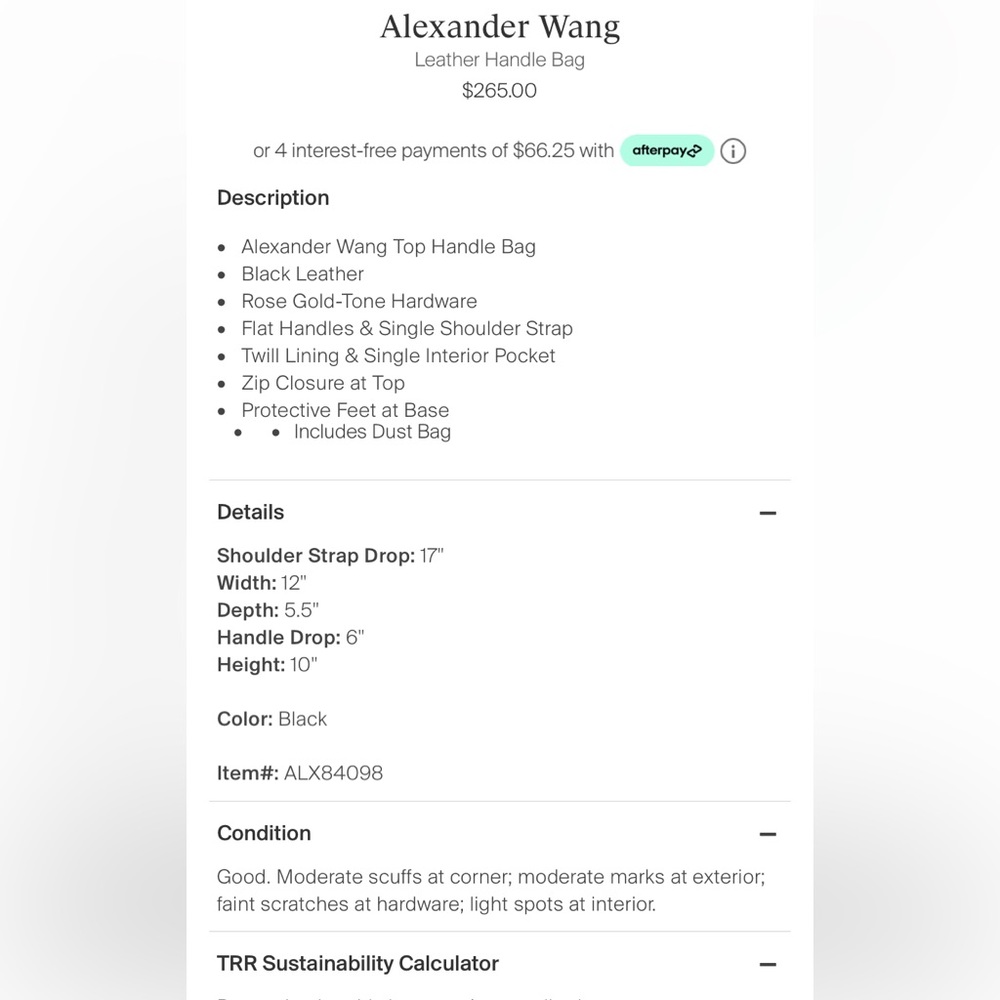Click the Alexander Wang brand title
Image resolution: width=1000 pixels, height=1000 pixels.
point(500,27)
